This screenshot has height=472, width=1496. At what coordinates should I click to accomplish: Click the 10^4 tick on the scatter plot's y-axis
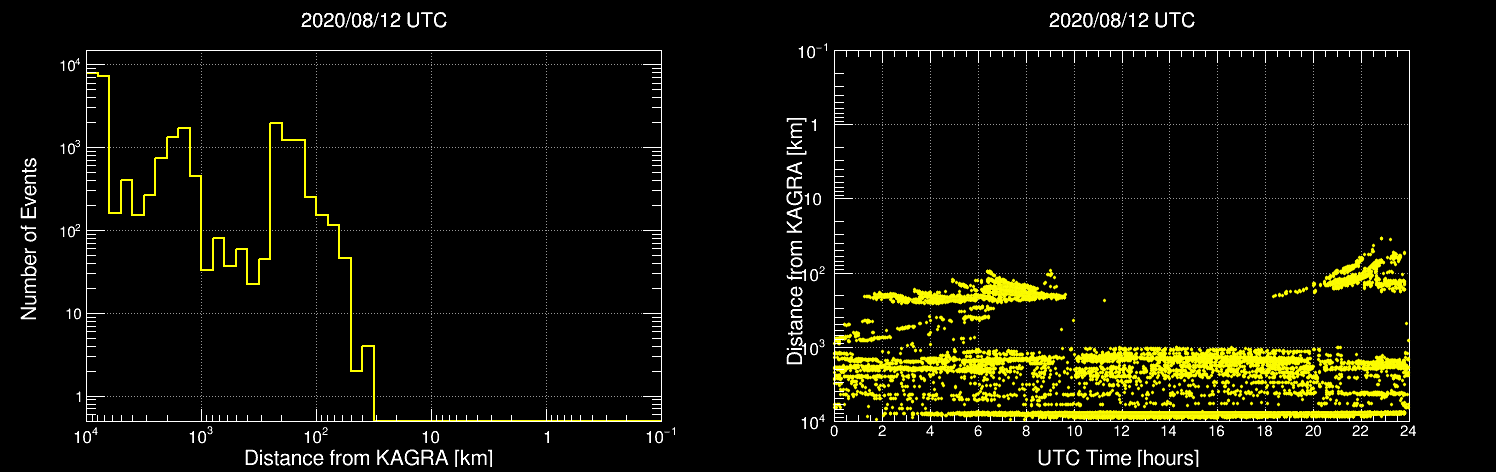(813, 422)
